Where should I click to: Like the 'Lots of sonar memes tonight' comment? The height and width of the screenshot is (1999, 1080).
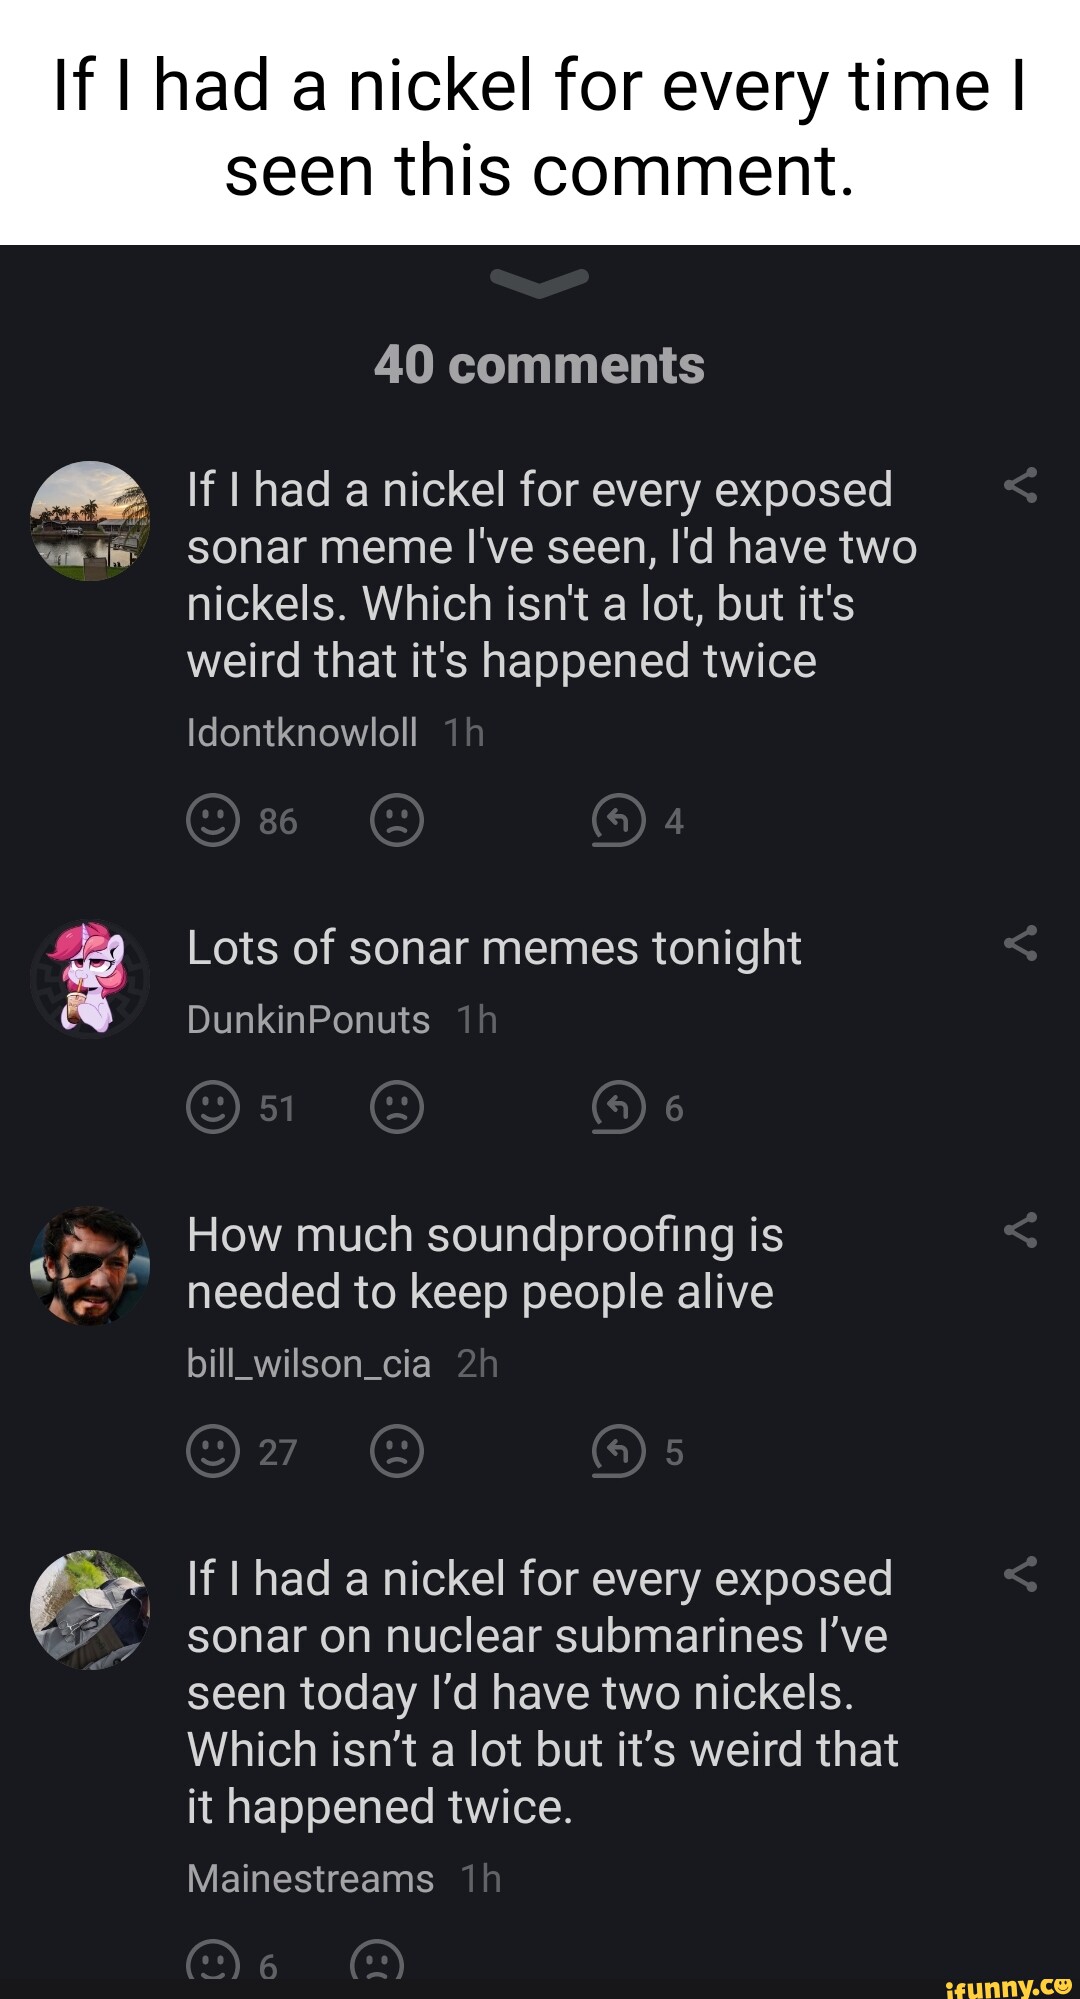click(x=213, y=1107)
